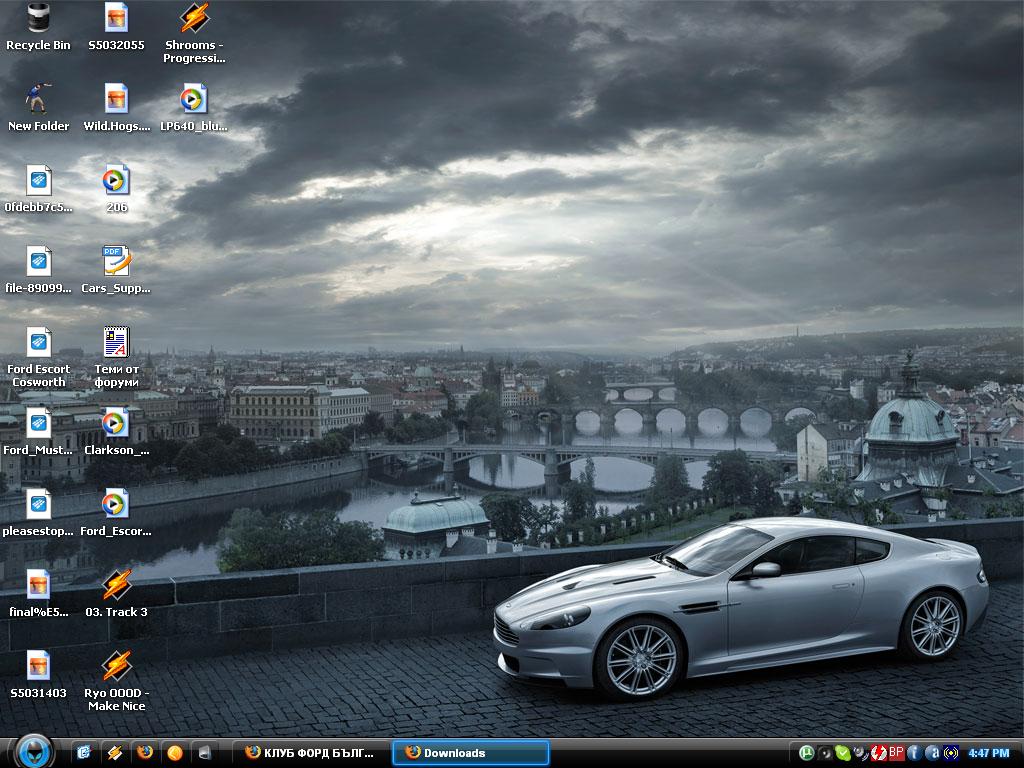Launch Firefox from quick launch bar
Viewport: 1024px width, 768px height.
point(145,752)
